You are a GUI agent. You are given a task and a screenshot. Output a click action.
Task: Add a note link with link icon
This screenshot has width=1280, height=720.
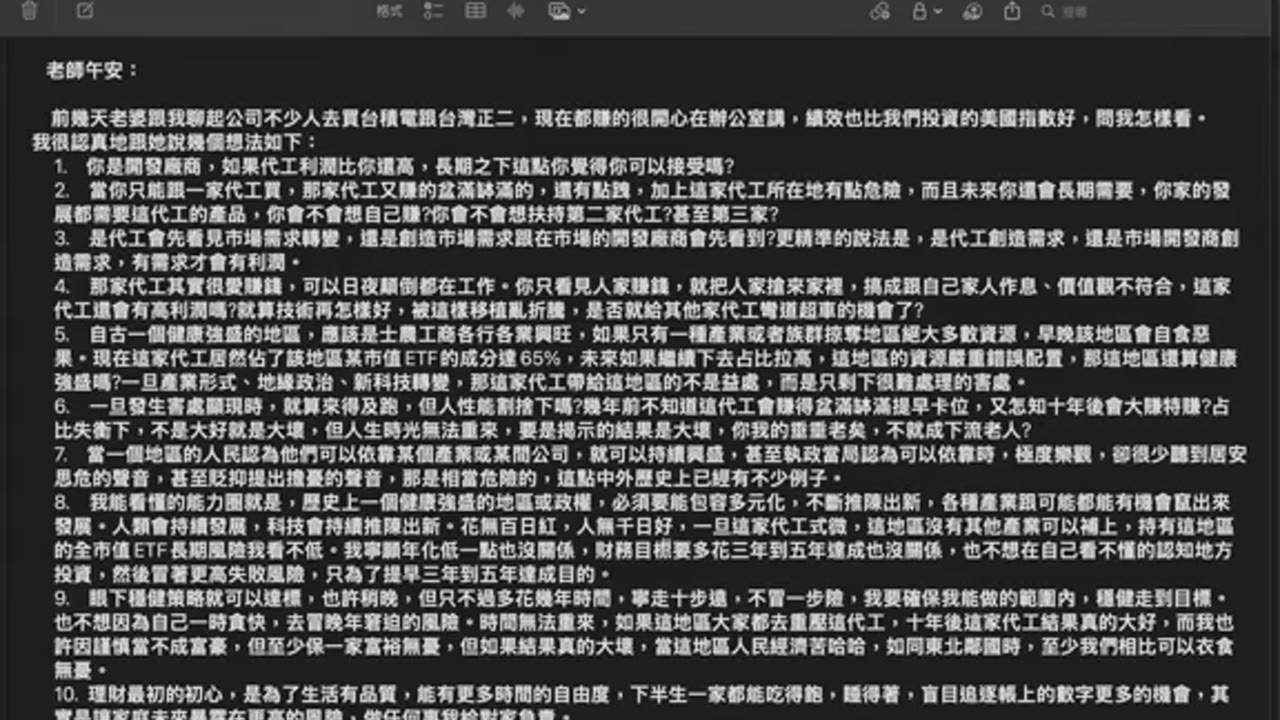(x=880, y=11)
